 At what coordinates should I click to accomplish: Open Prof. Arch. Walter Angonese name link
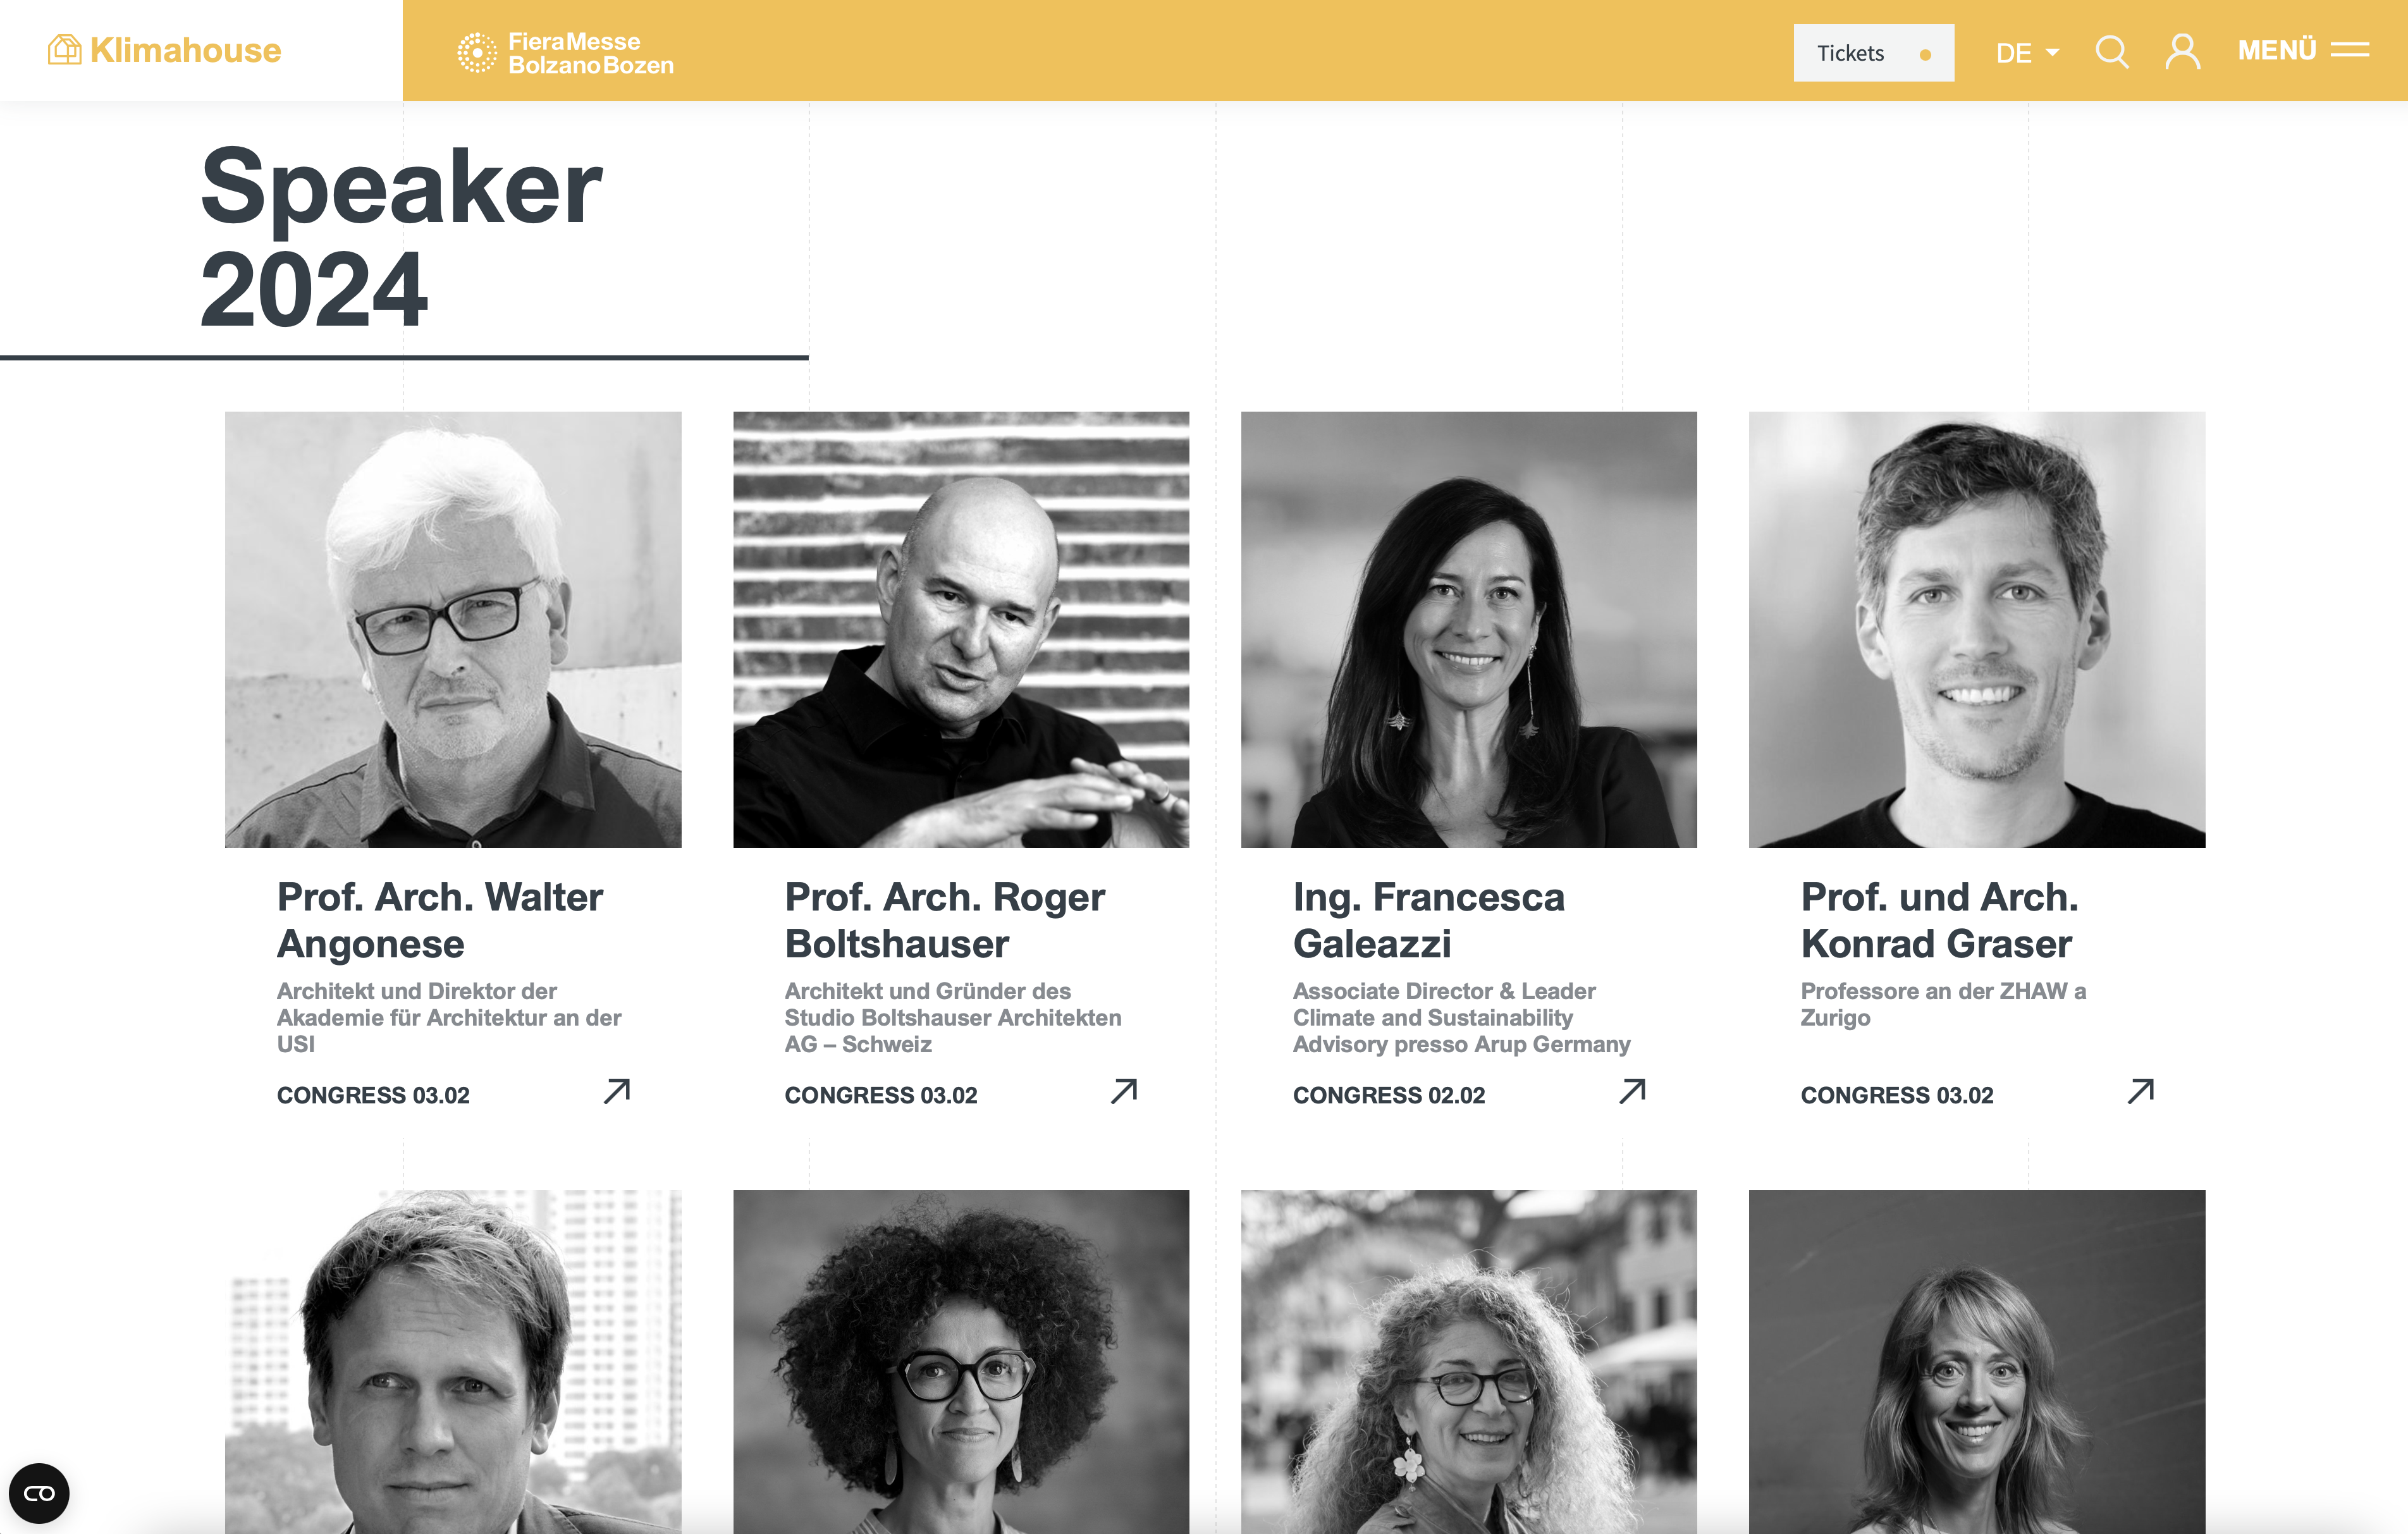pyautogui.click(x=439, y=920)
